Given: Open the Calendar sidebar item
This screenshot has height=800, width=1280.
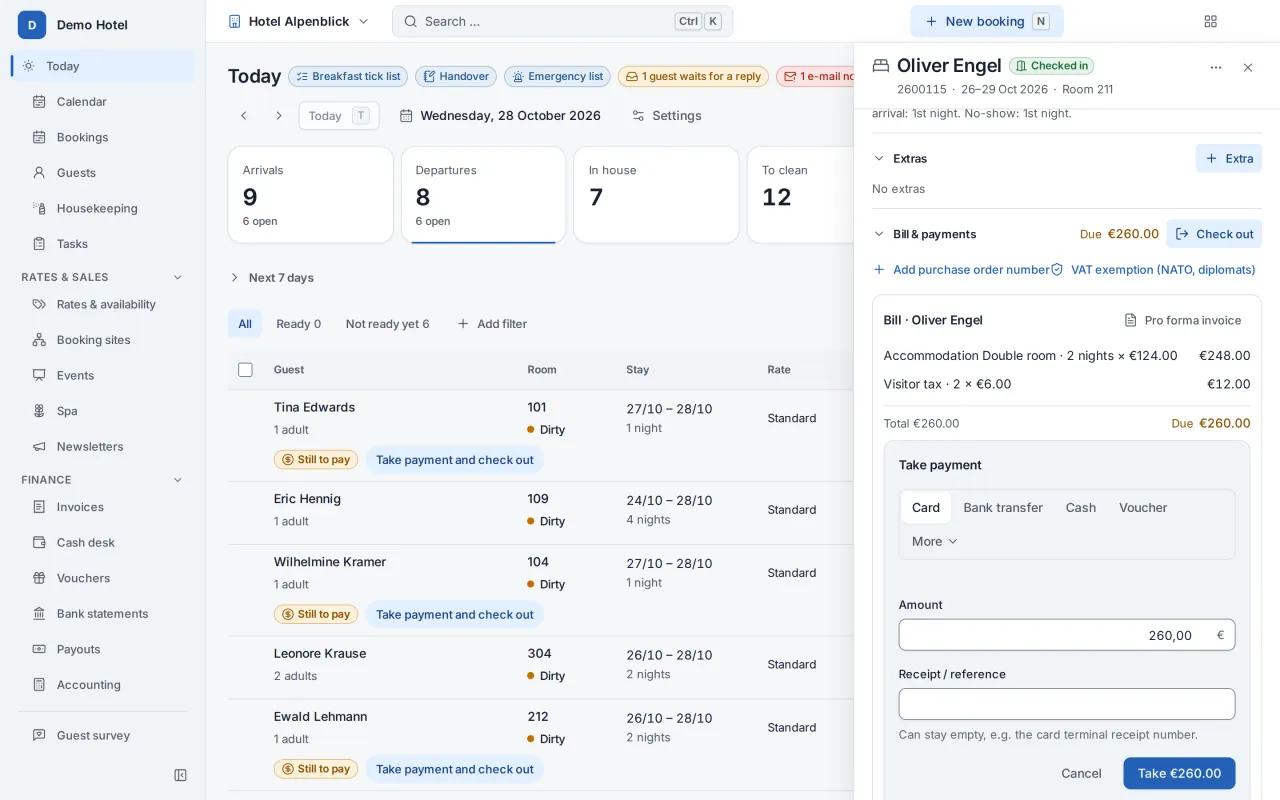Looking at the screenshot, I should (x=103, y=101).
